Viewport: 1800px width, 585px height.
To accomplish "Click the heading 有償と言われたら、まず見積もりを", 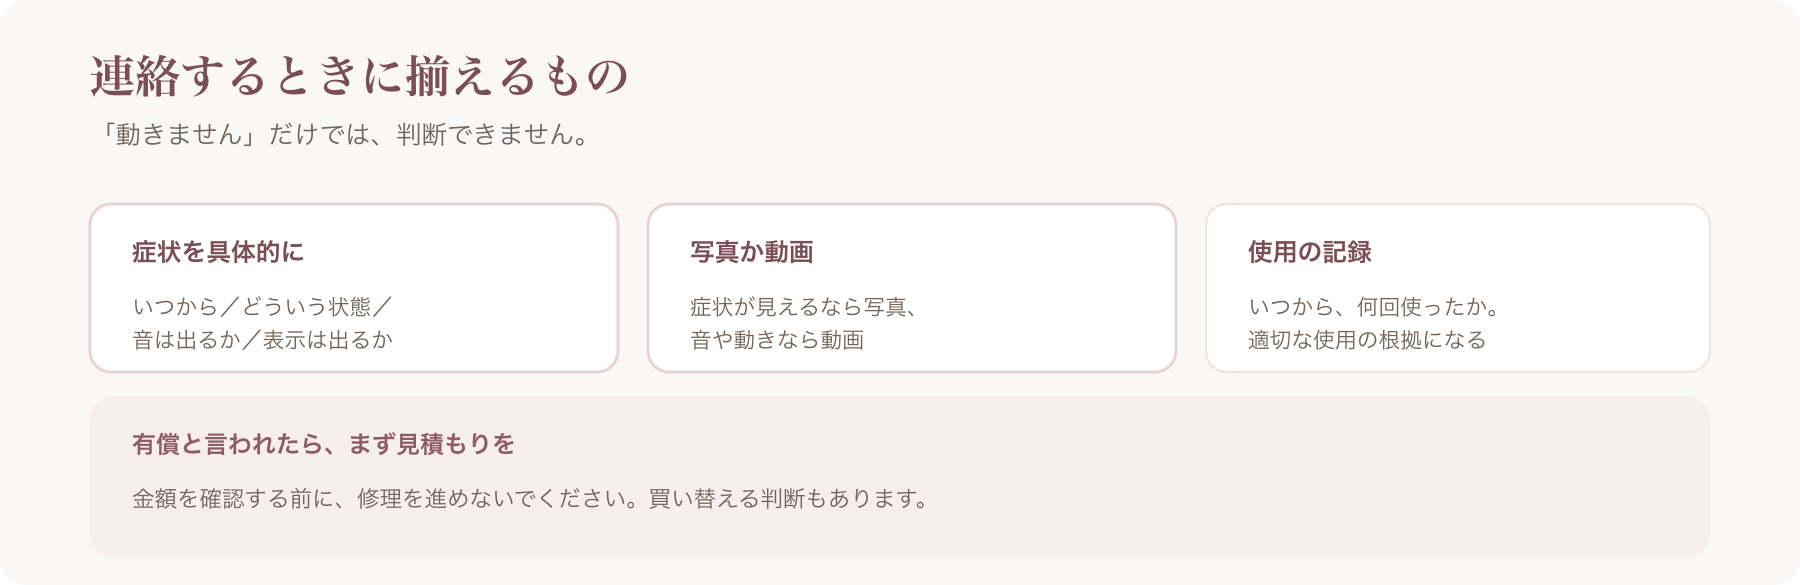I will 324,444.
